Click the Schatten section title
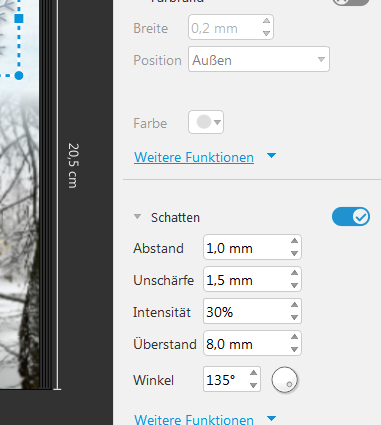Viewport: 381px width, 425px height. (x=175, y=217)
